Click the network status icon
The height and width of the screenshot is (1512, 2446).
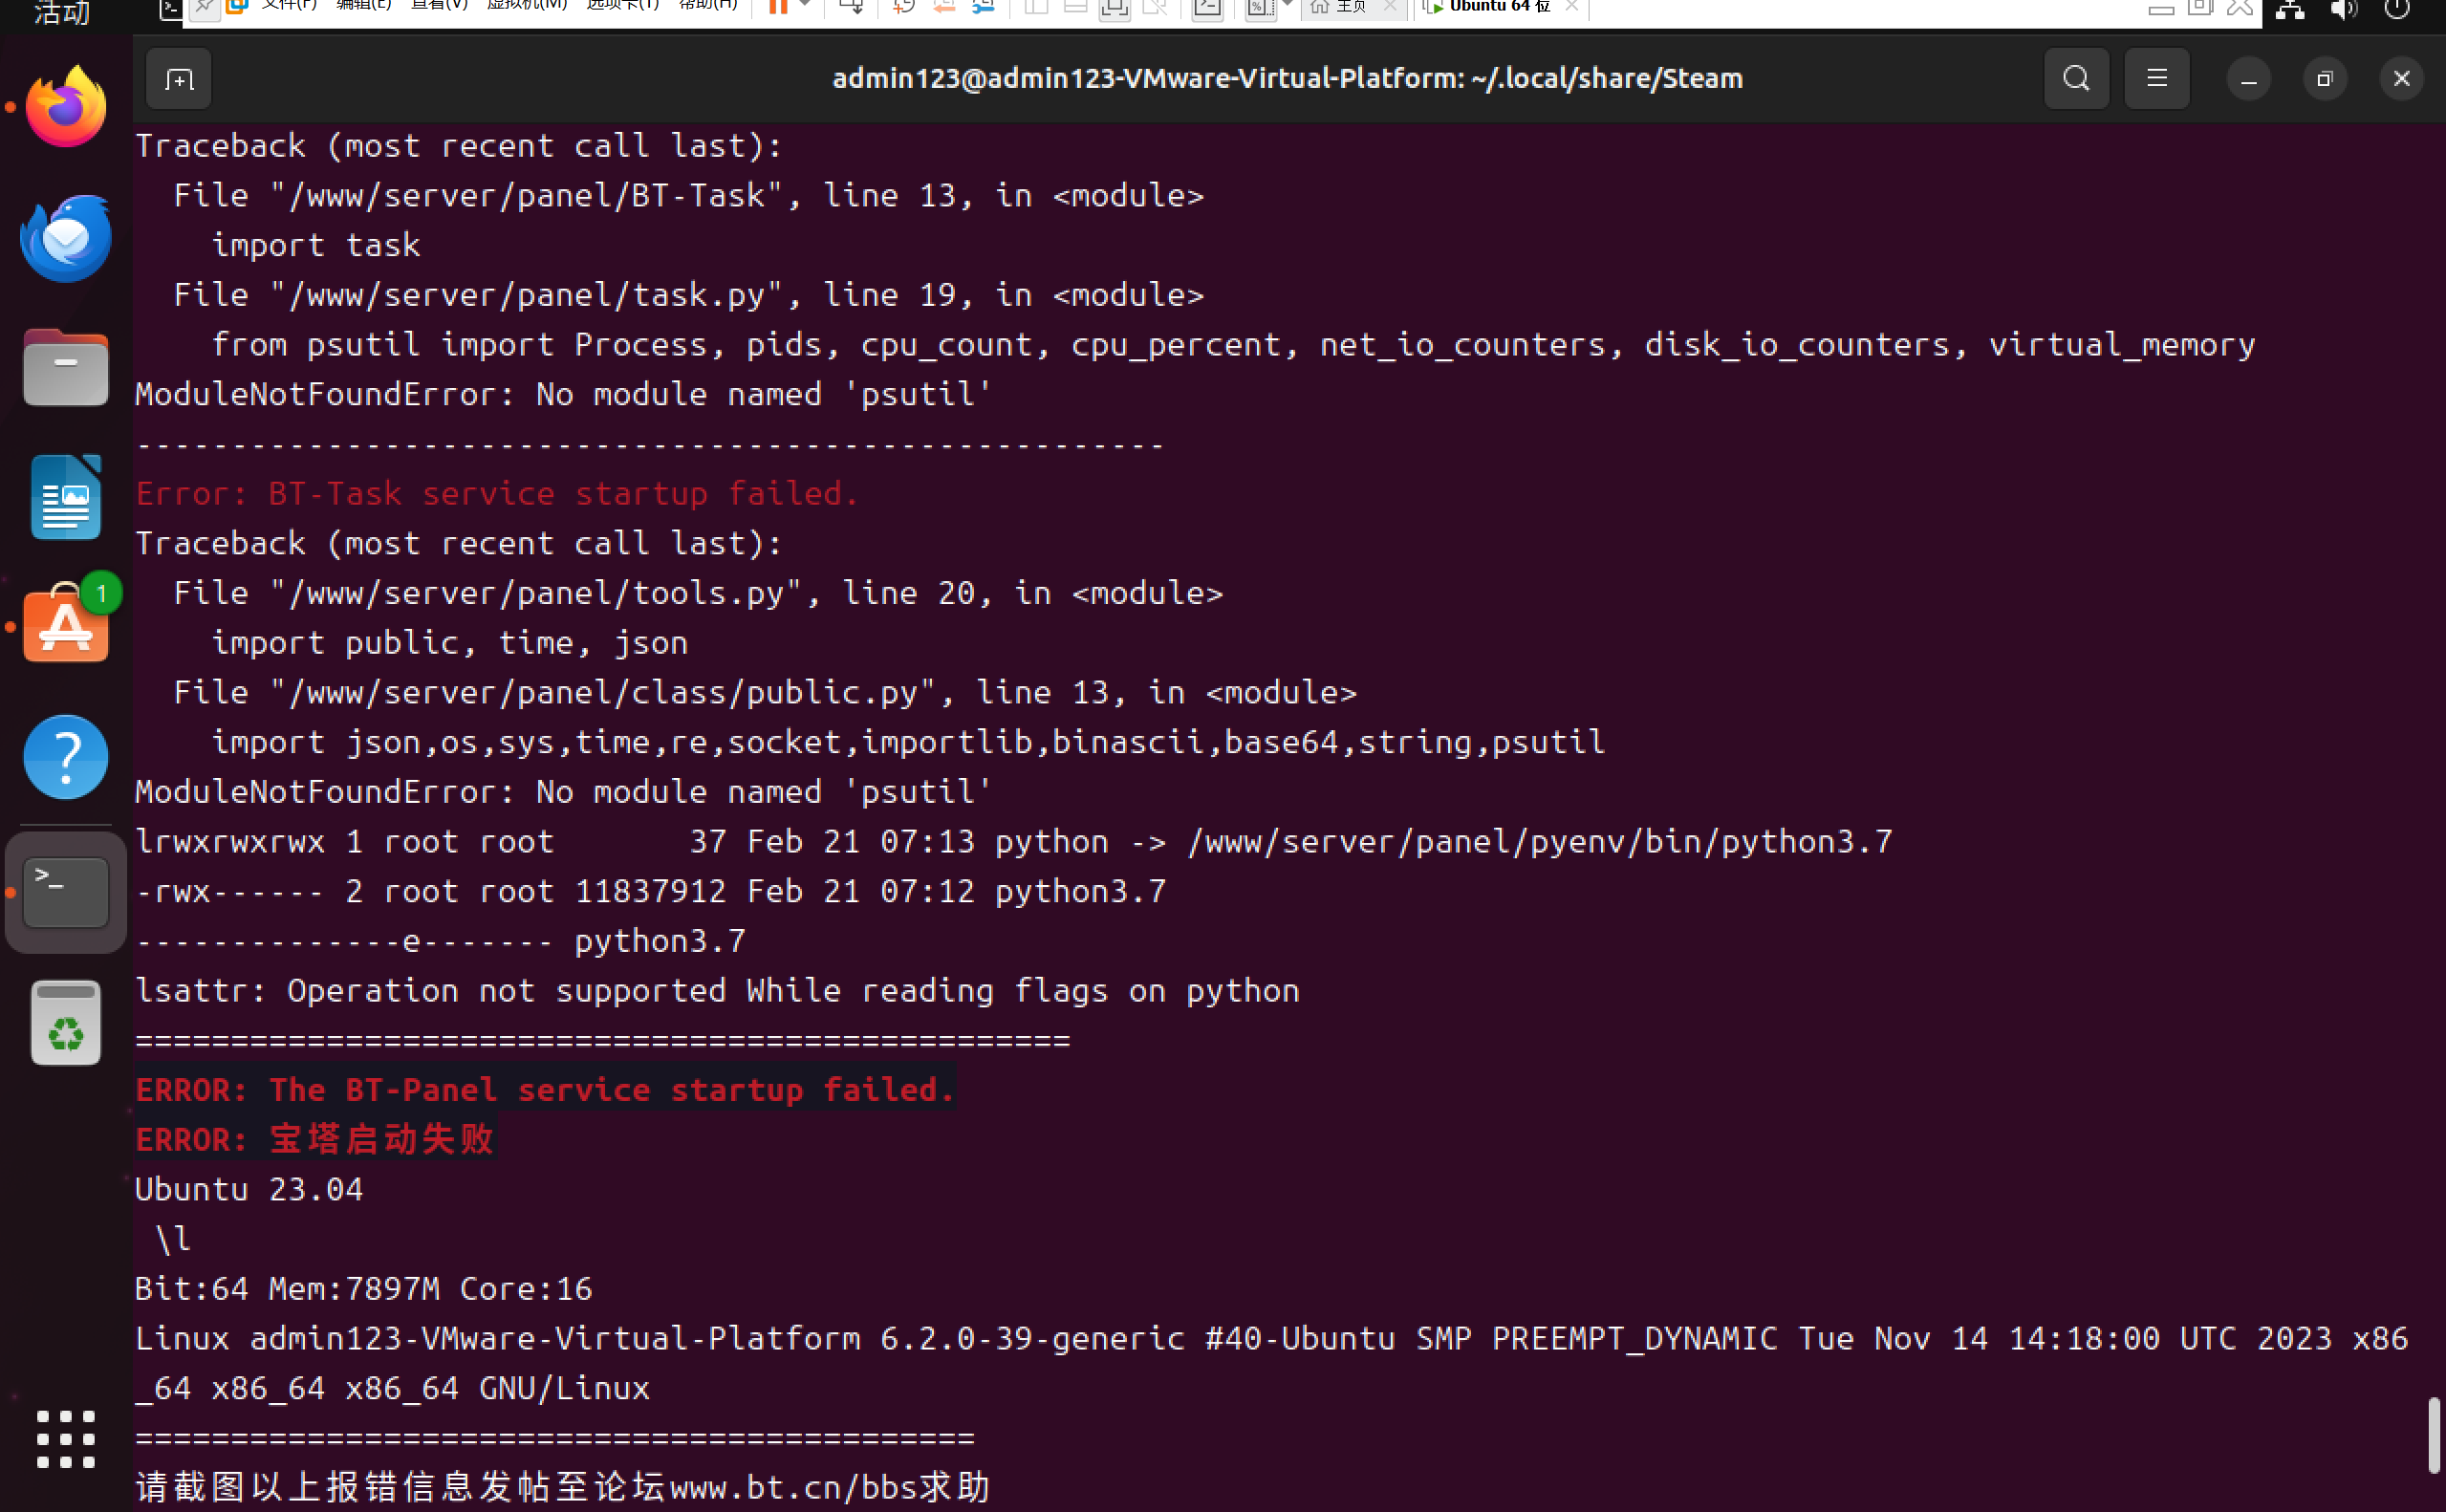coord(2290,9)
